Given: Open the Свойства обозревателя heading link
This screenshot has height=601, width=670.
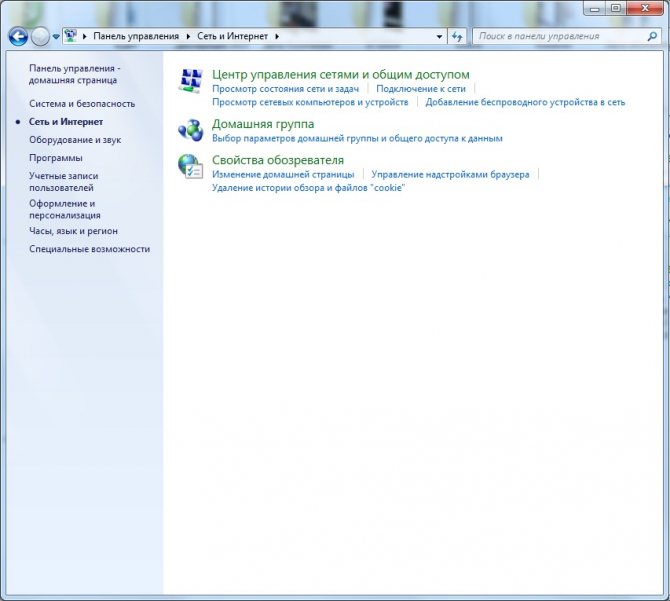Looking at the screenshot, I should coord(278,160).
